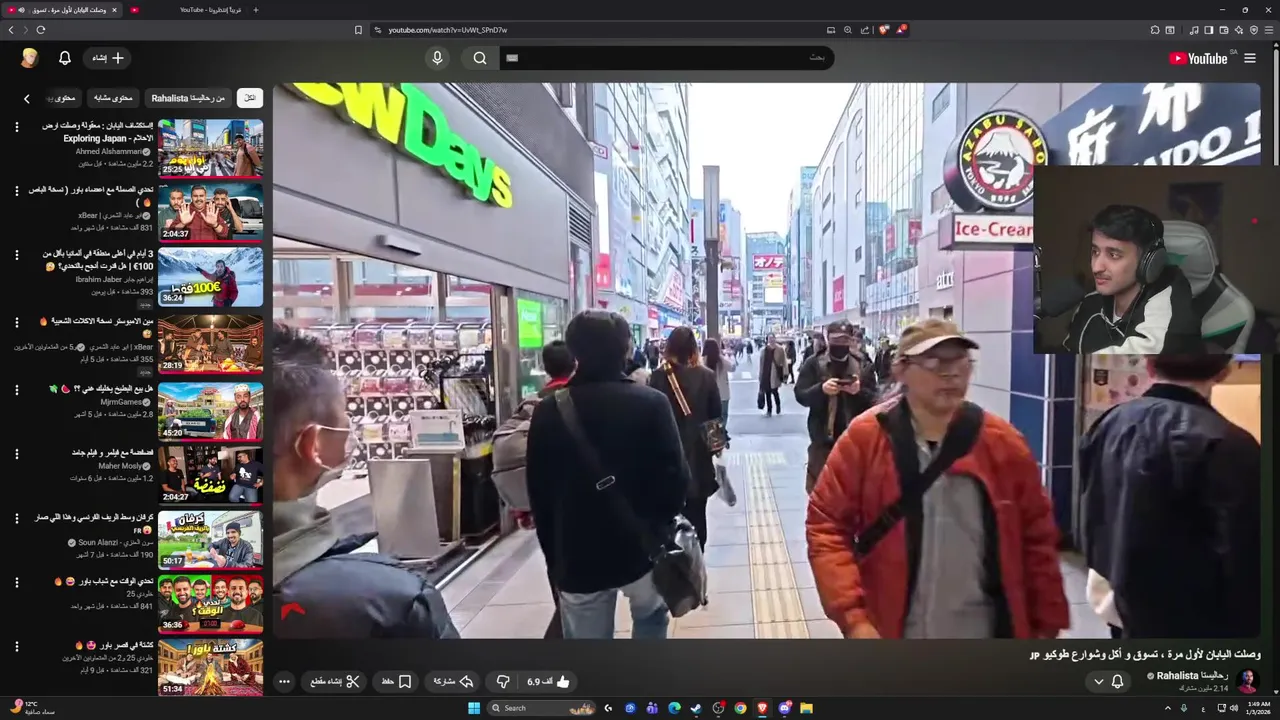Viewport: 1280px width, 720px height.
Task: Go to the YouTube home logo
Action: 1198,58
